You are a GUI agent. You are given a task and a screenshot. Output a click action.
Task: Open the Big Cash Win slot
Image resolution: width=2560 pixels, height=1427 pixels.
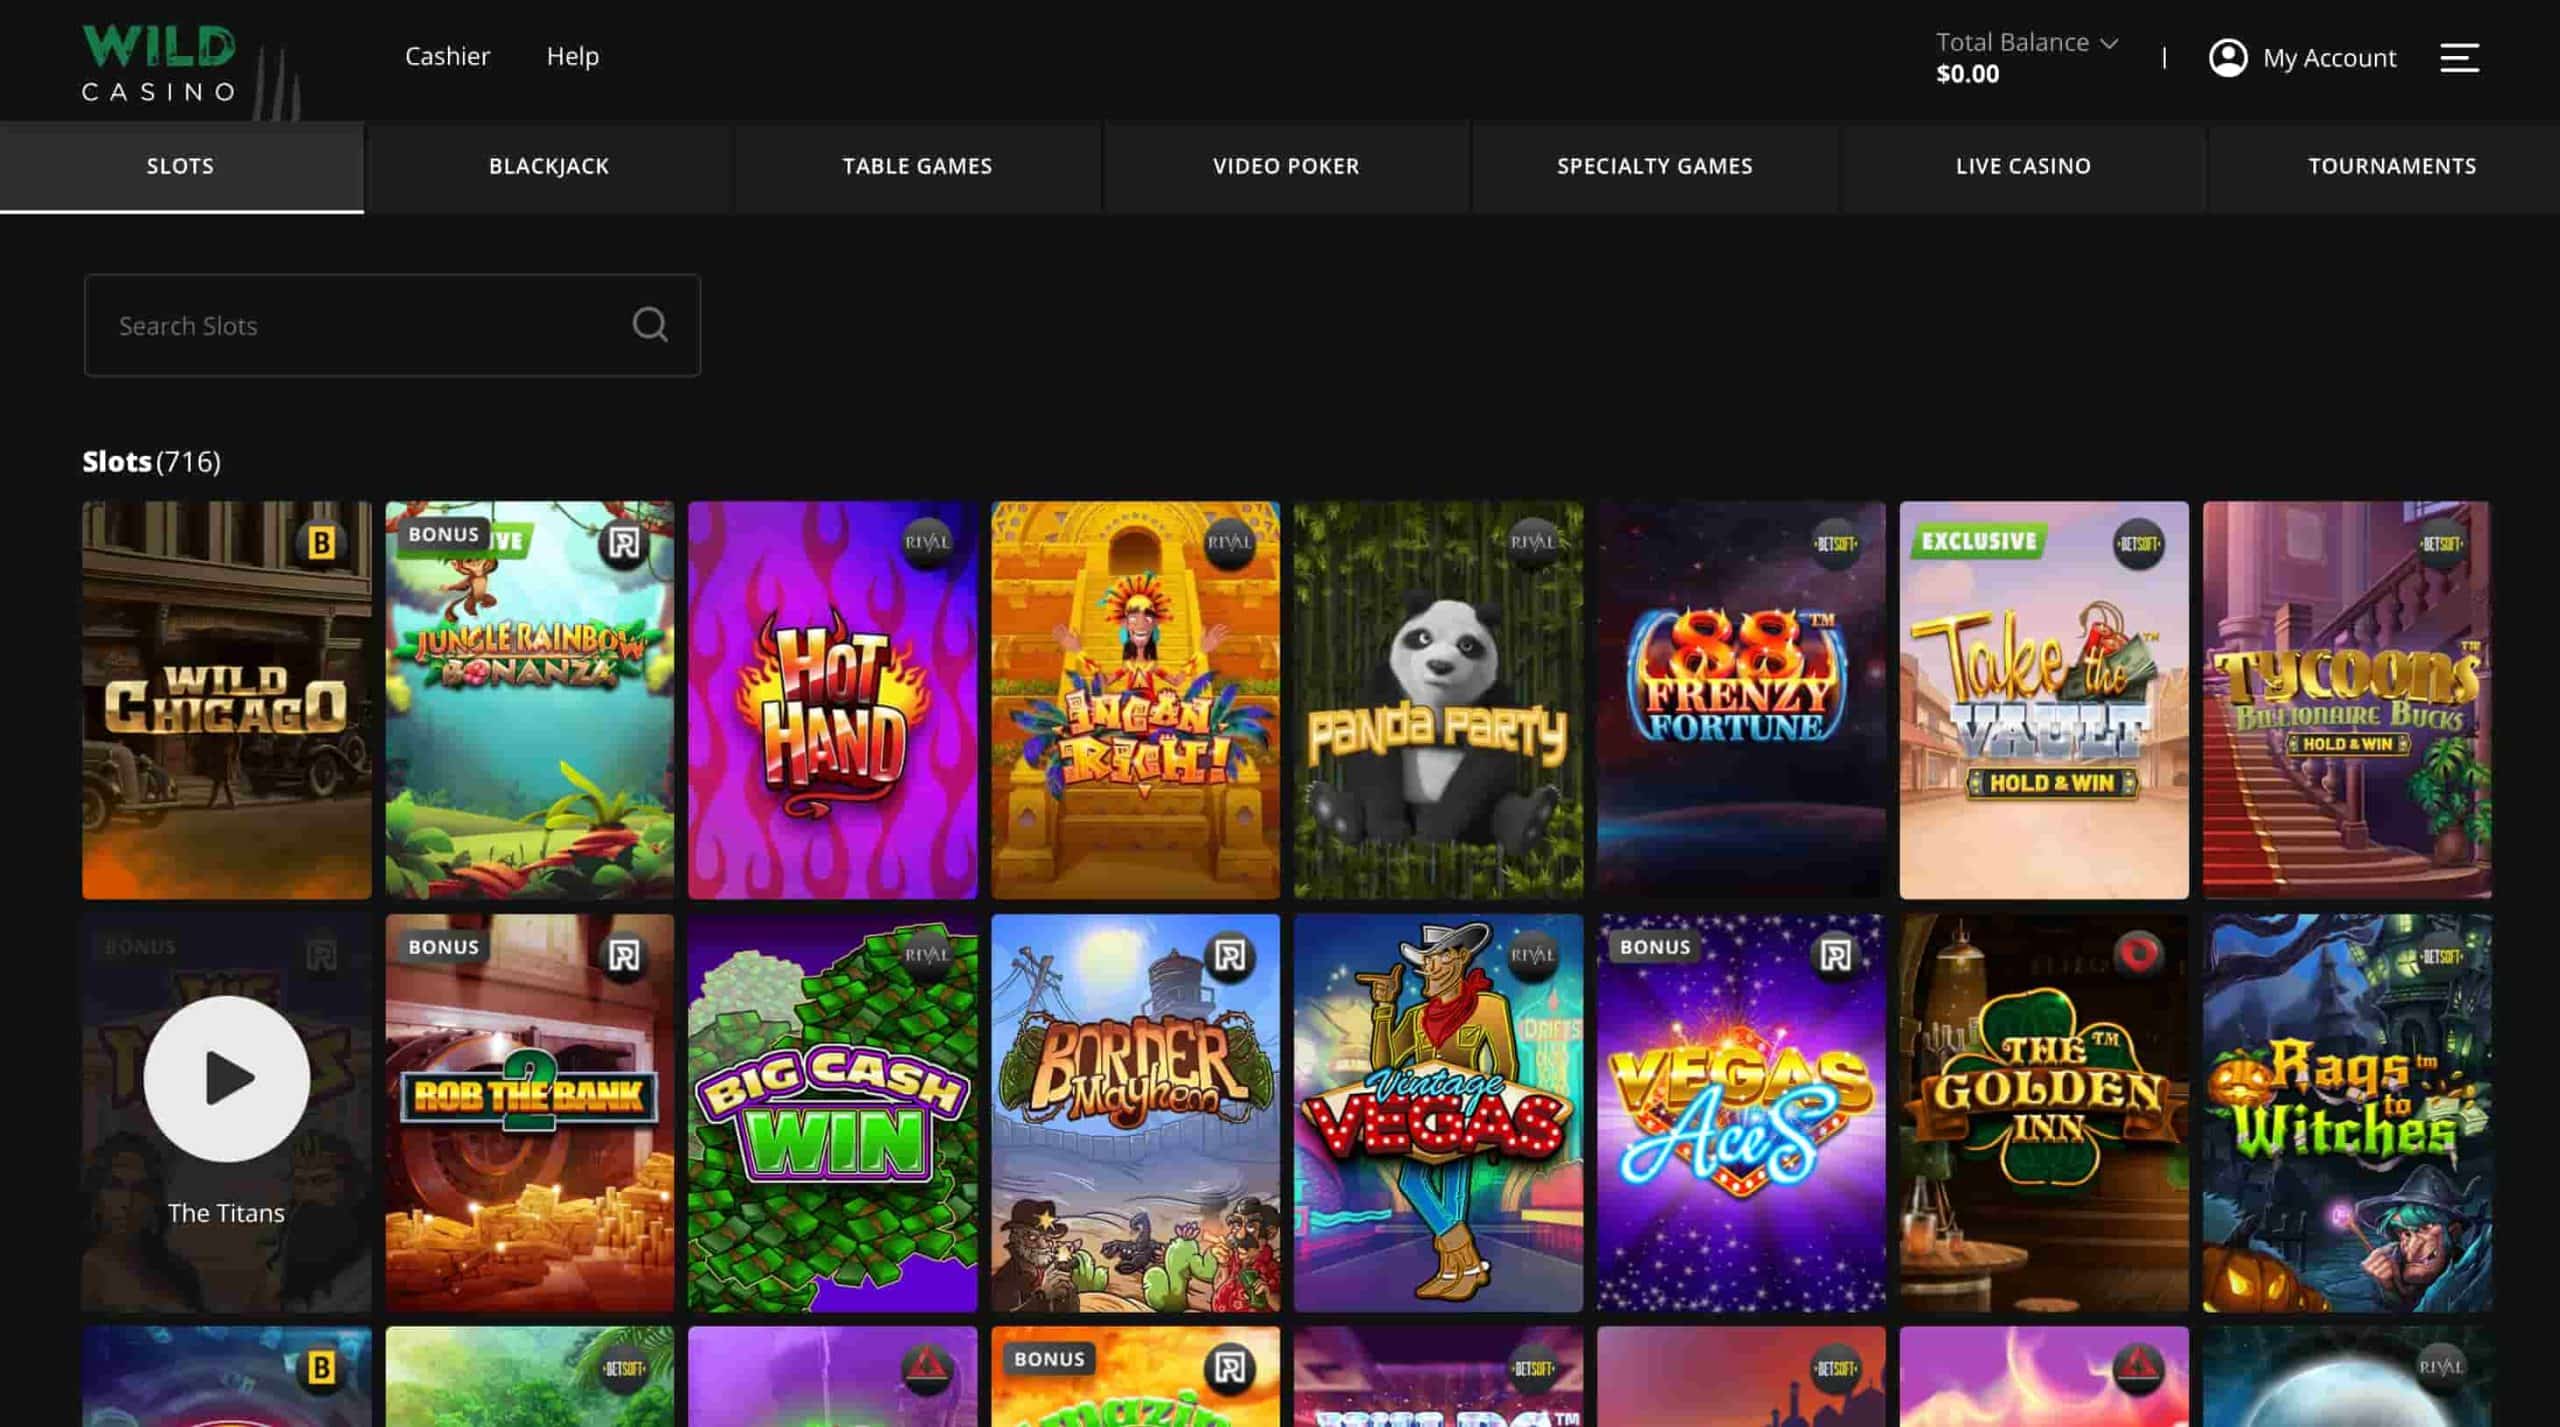click(833, 1112)
